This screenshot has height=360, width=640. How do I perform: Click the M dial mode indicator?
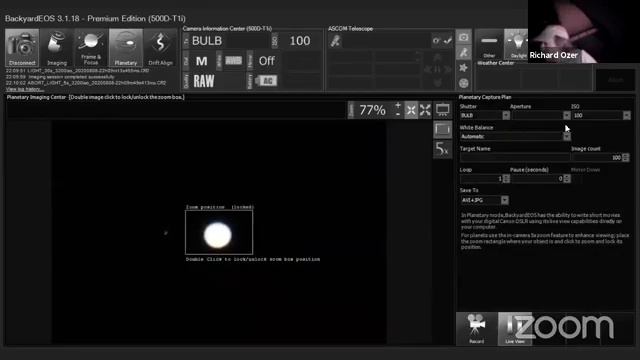coord(202,61)
